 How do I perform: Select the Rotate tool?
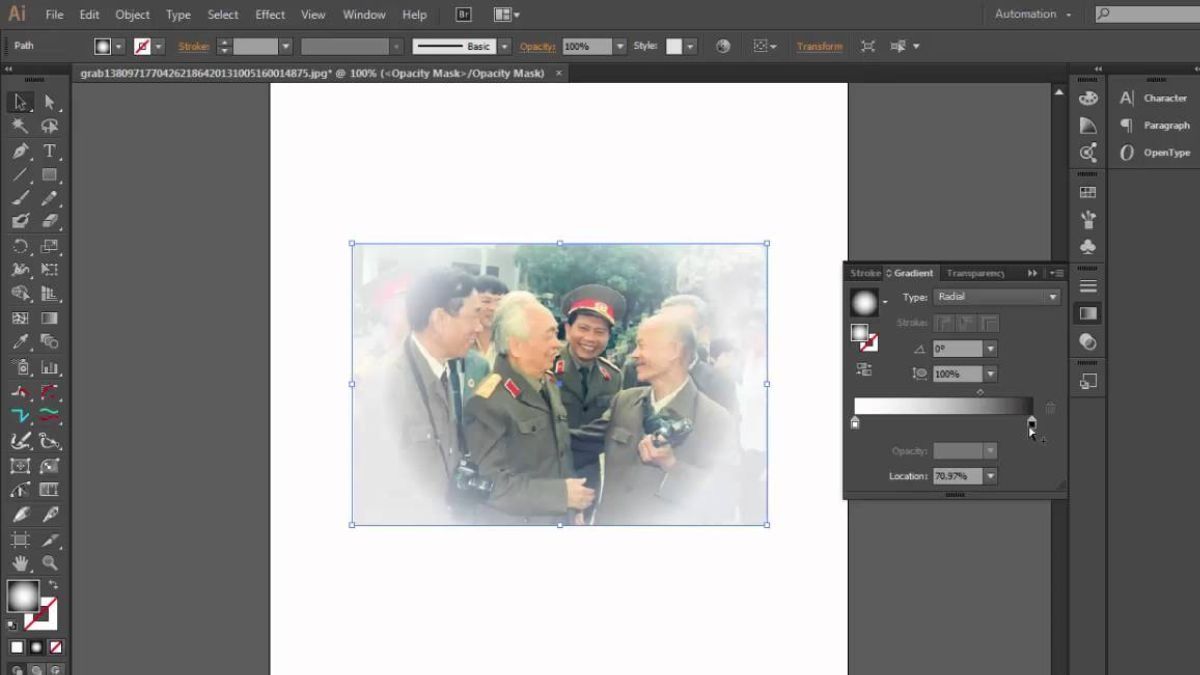pos(20,246)
